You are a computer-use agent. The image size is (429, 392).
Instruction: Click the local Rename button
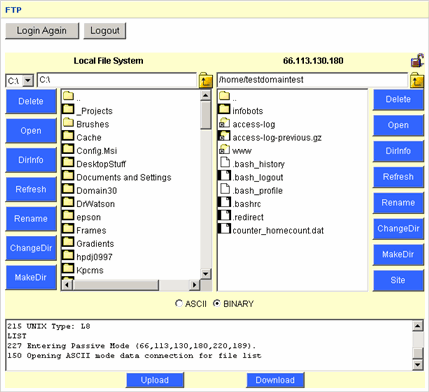31,219
